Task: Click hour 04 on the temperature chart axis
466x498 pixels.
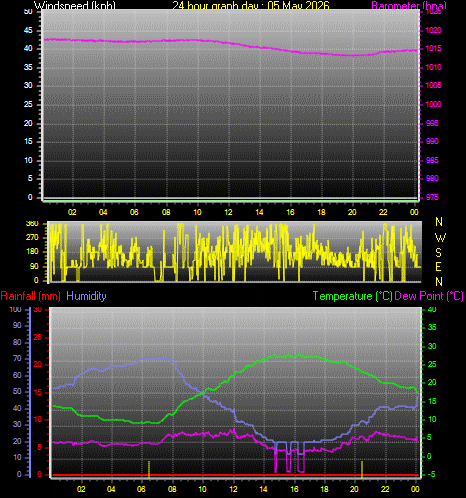Action: [111, 489]
